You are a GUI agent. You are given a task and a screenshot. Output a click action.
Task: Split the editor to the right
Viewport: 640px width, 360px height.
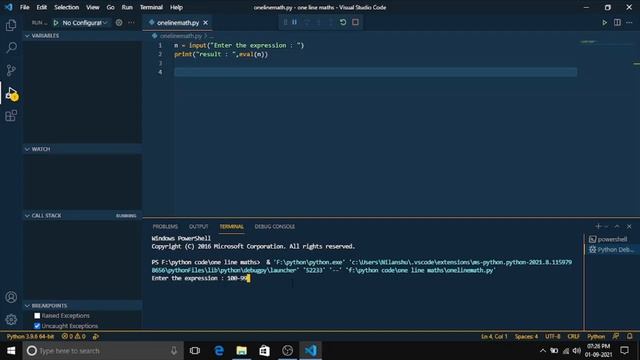tap(617, 23)
